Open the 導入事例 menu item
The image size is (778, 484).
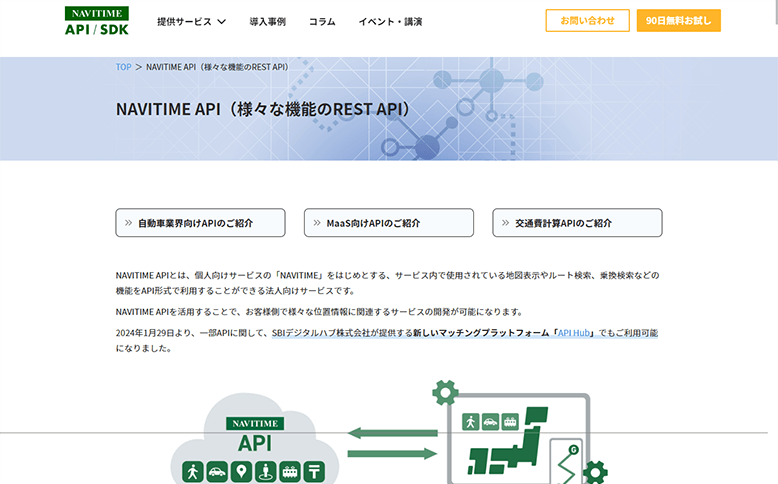point(267,21)
